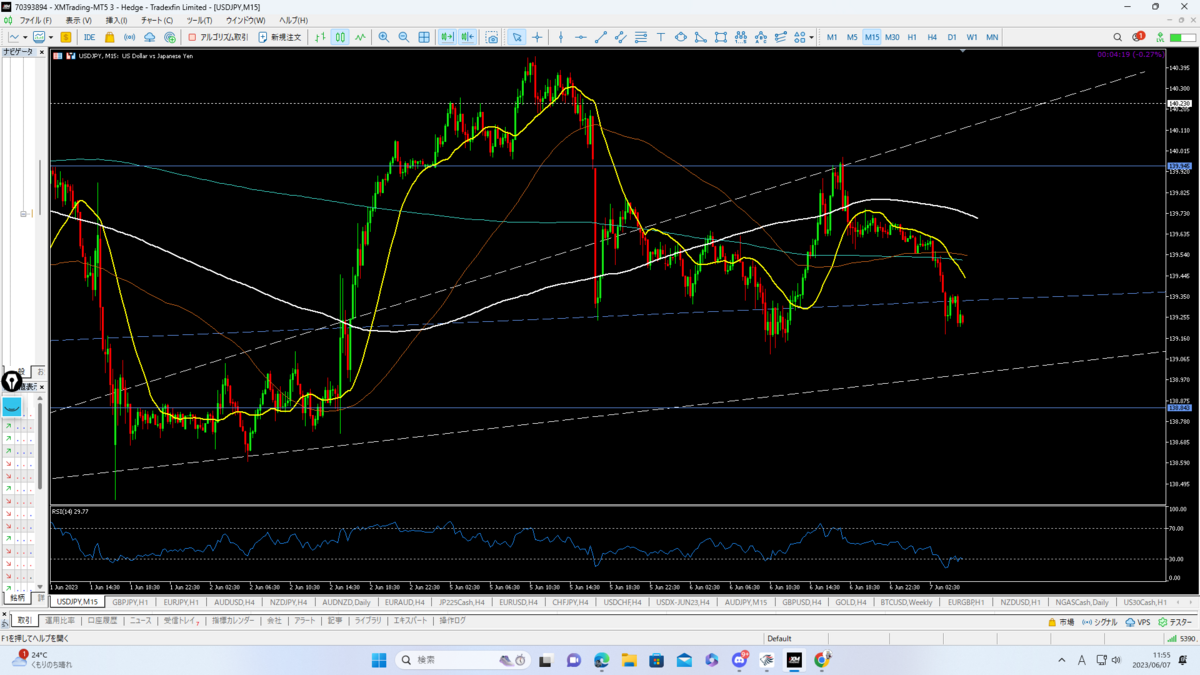The height and width of the screenshot is (675, 1200).
Task: Switch chart to bar chart style
Action: (x=320, y=37)
